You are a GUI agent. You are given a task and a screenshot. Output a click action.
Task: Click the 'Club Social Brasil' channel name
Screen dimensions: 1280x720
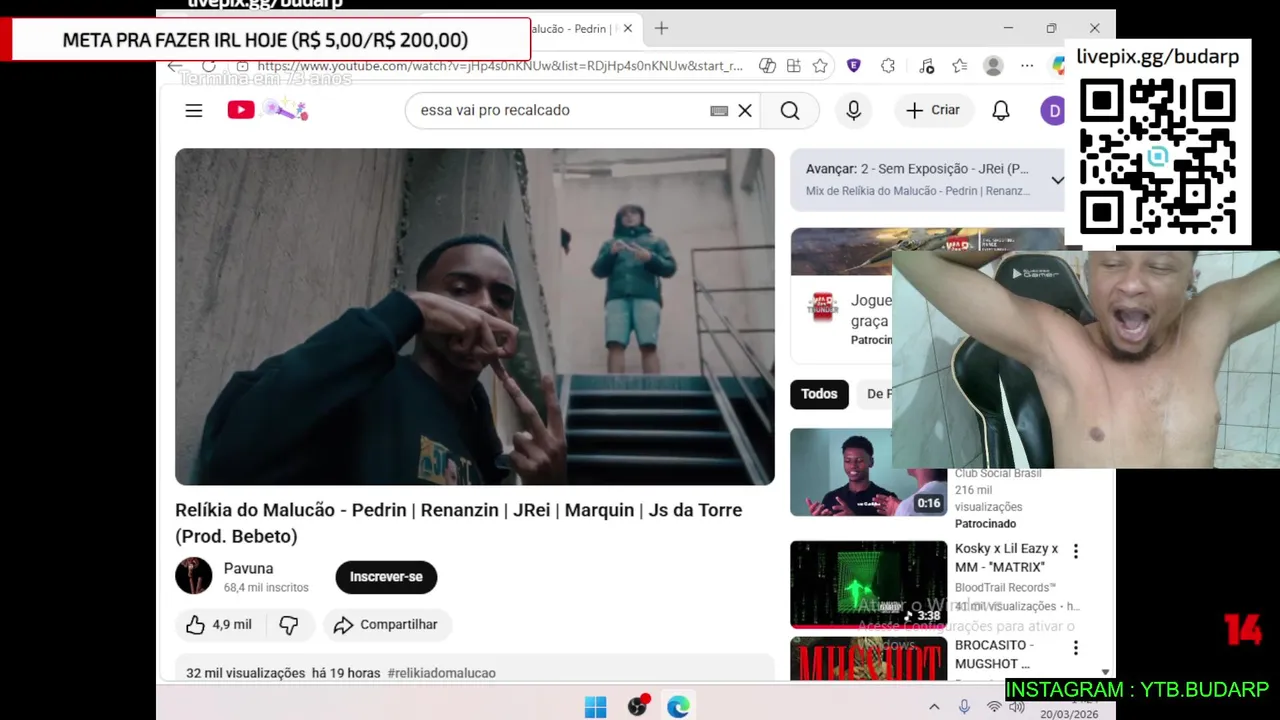[x=998, y=474]
